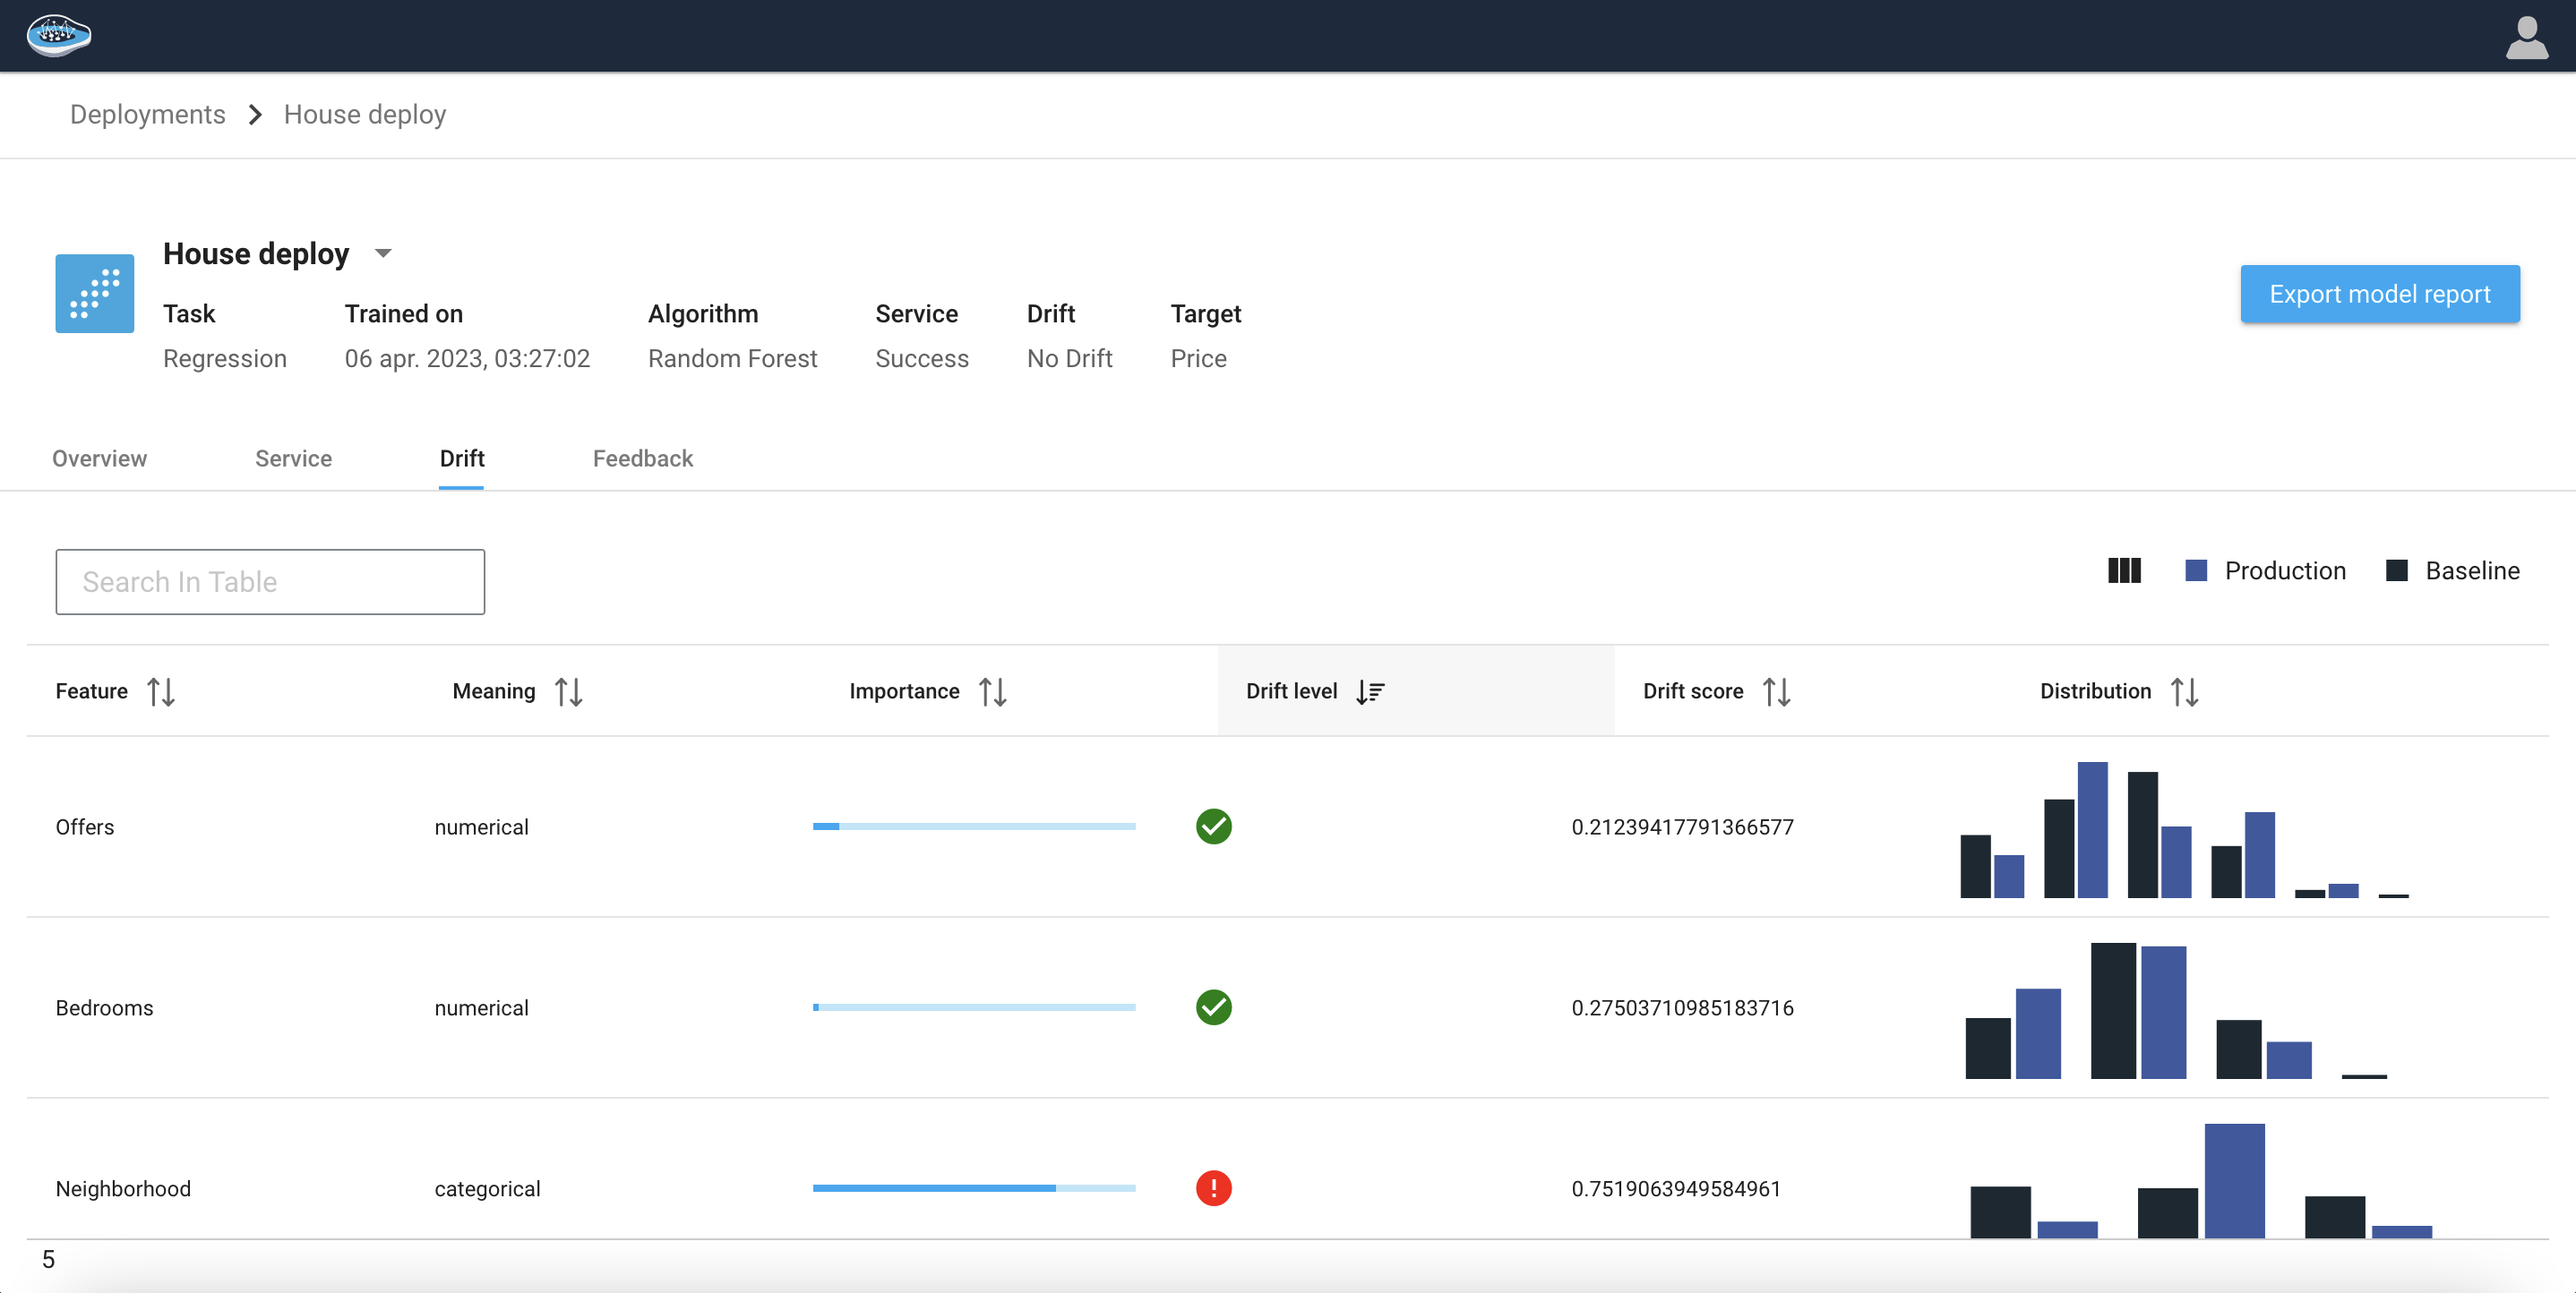
Task: Sort by Distribution column arrows
Action: coord(2184,691)
